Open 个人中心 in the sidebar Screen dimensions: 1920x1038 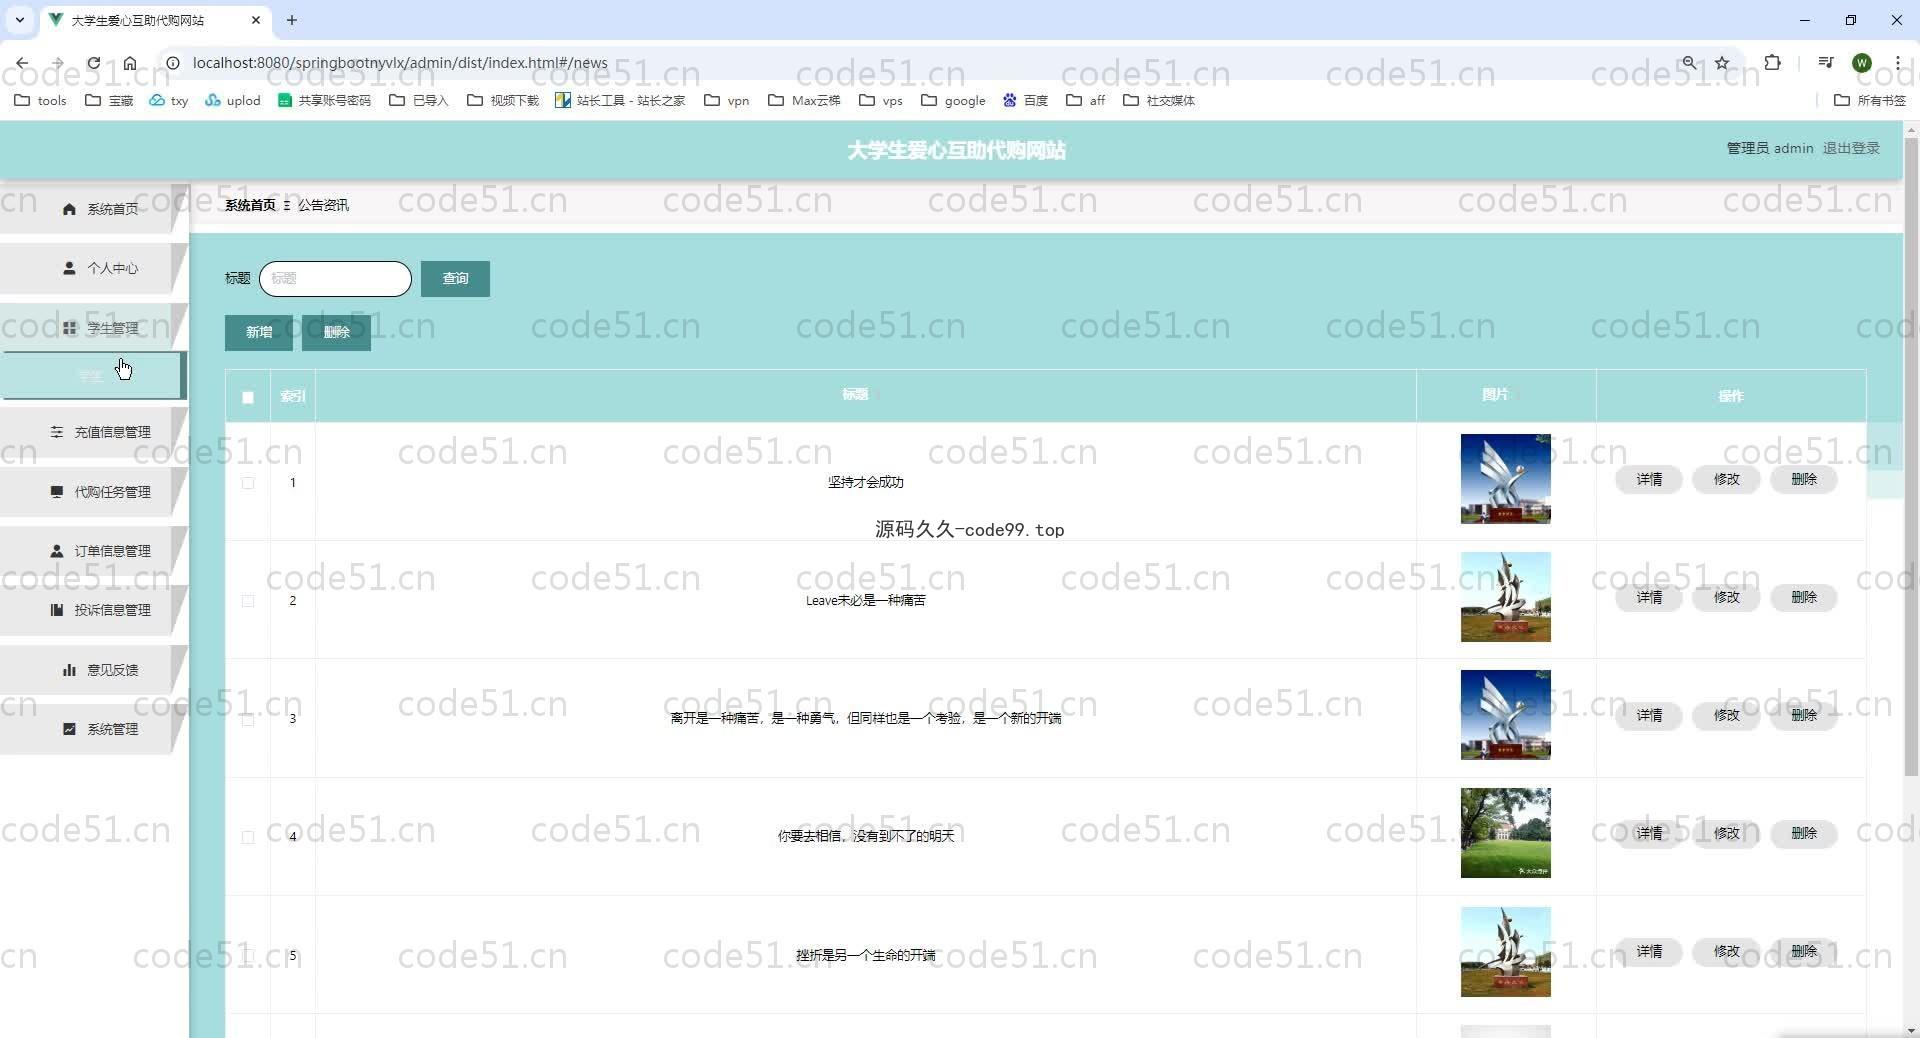(93, 268)
